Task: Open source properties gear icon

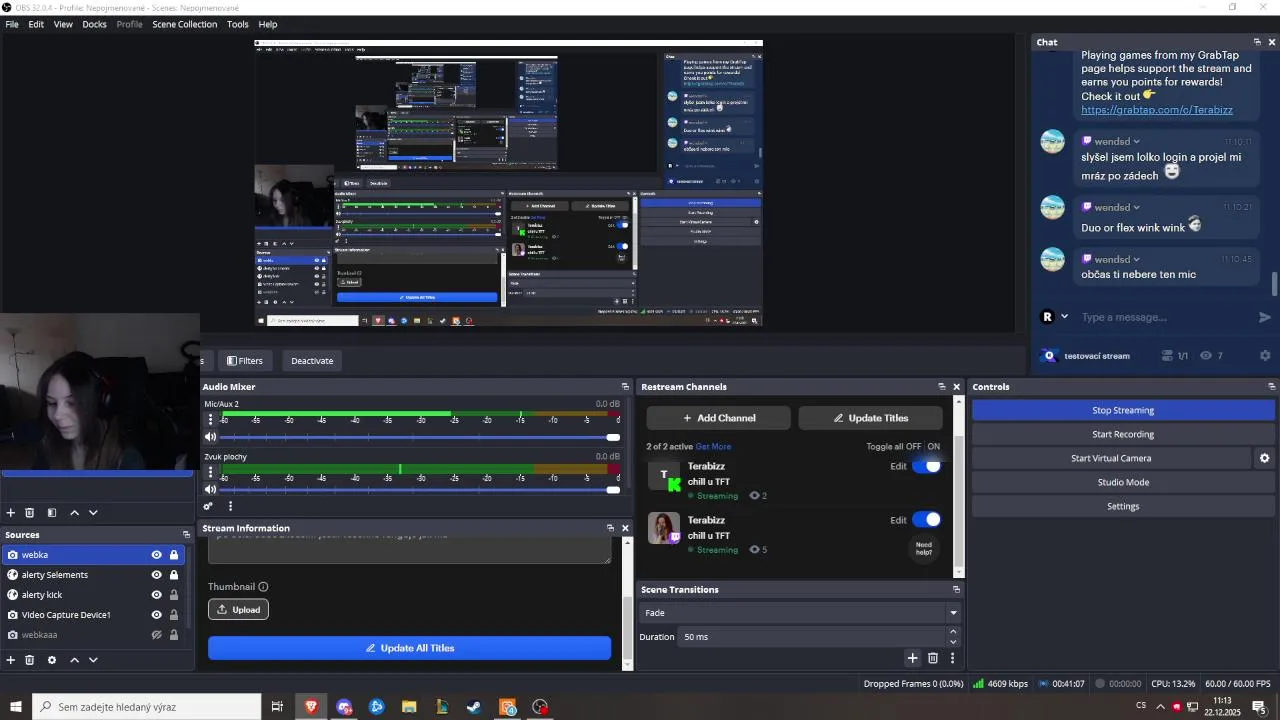Action: pos(52,660)
